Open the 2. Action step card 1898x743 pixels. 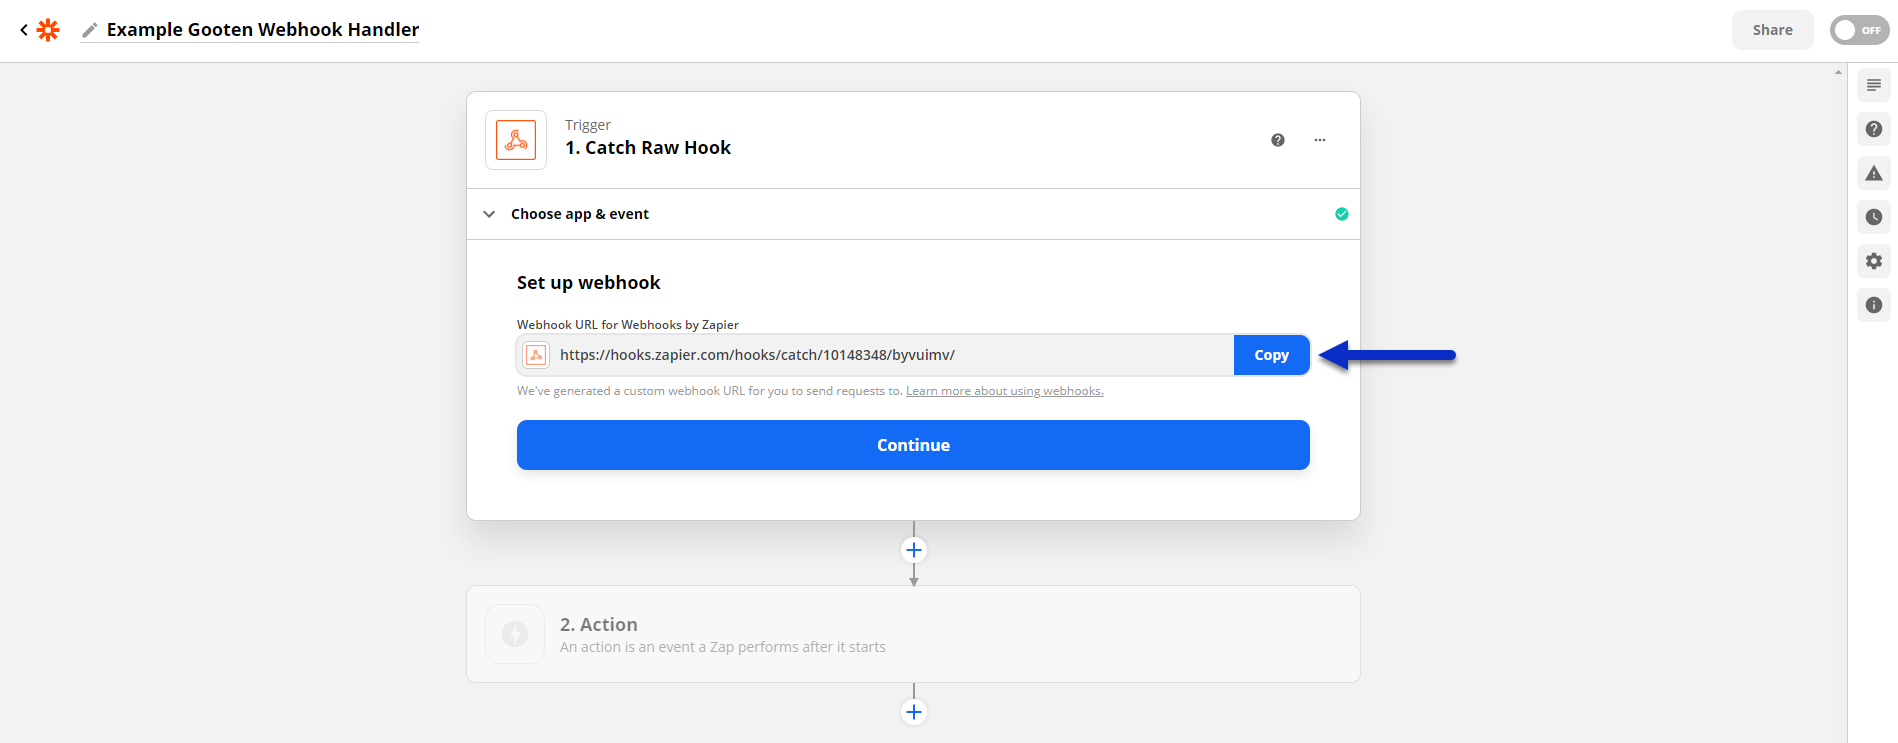(913, 634)
